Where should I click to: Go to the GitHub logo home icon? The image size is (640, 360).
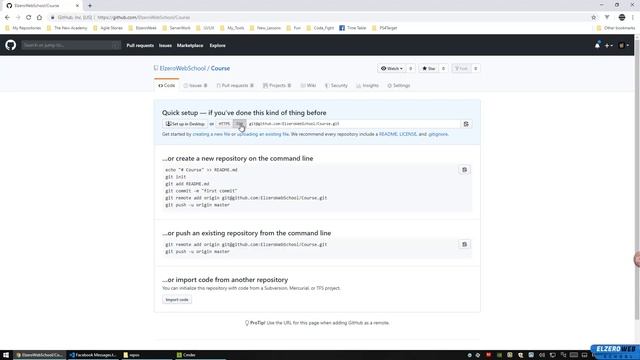tap(11, 45)
